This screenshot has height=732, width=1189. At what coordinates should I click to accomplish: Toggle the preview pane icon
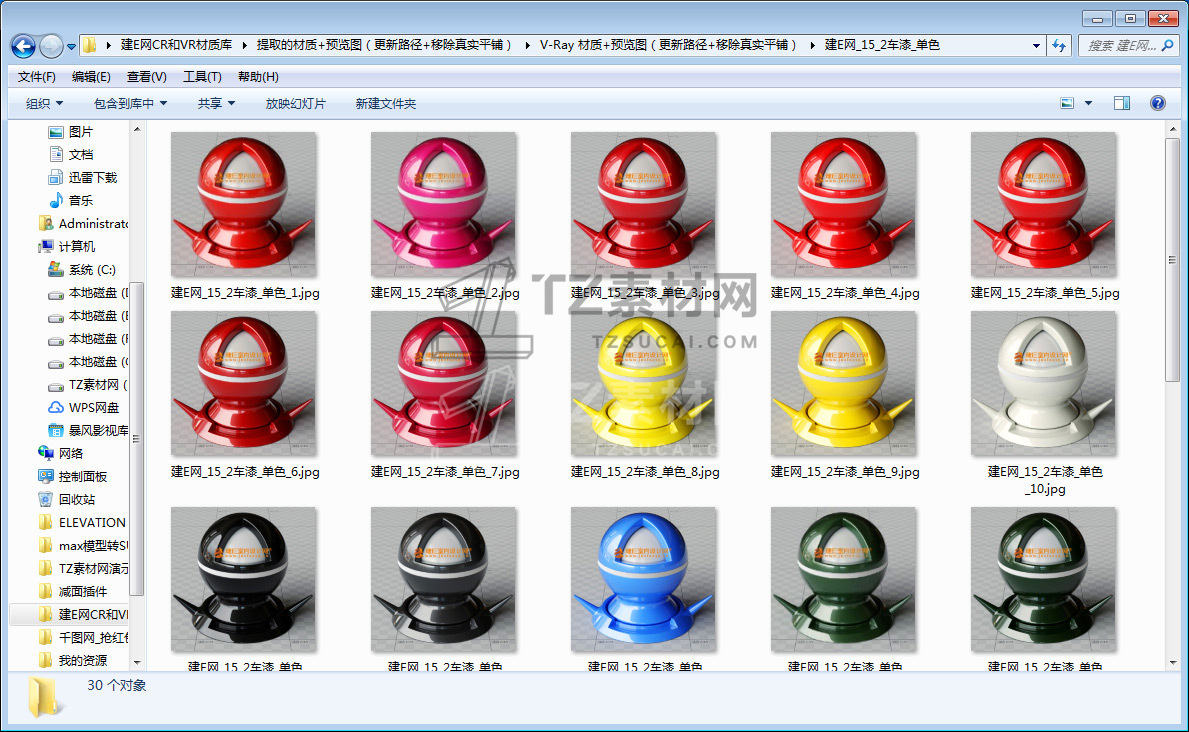pos(1122,103)
